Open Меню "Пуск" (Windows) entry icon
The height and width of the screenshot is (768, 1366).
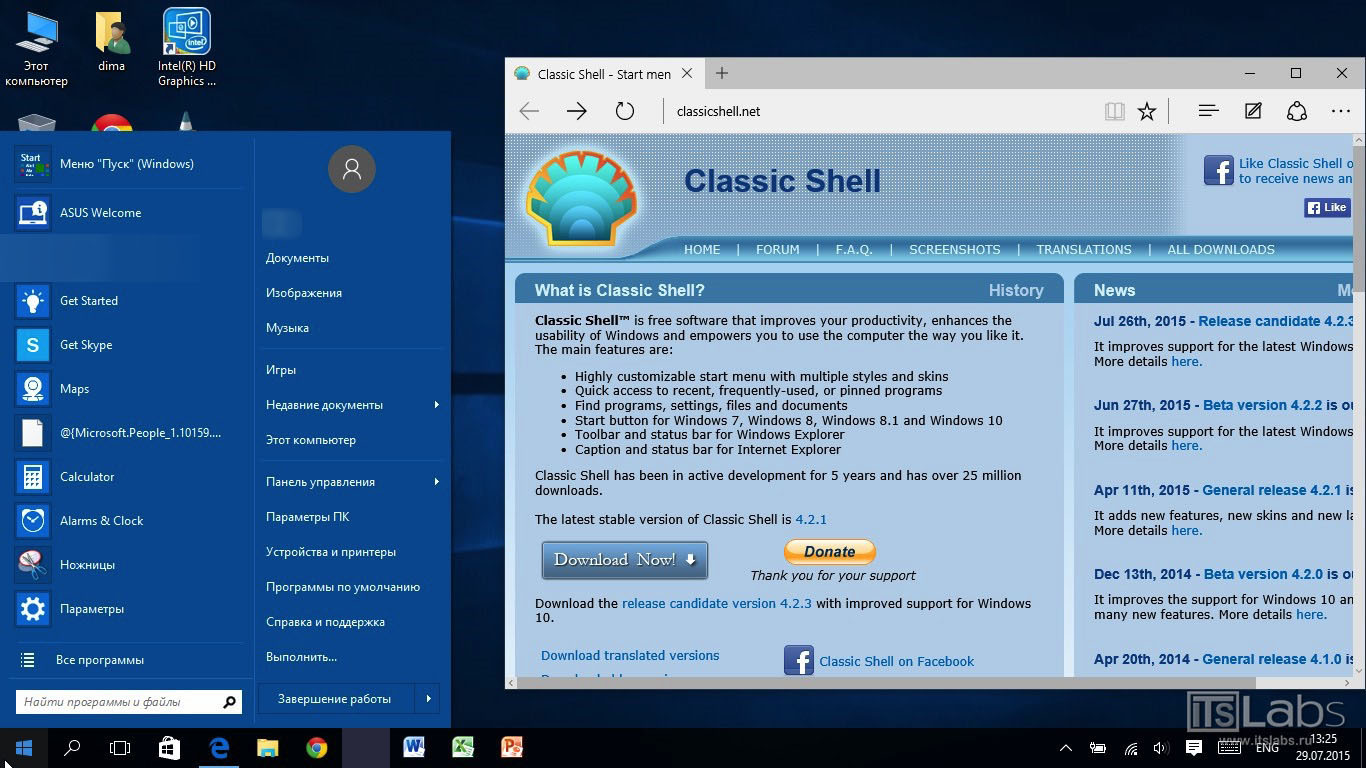32,164
